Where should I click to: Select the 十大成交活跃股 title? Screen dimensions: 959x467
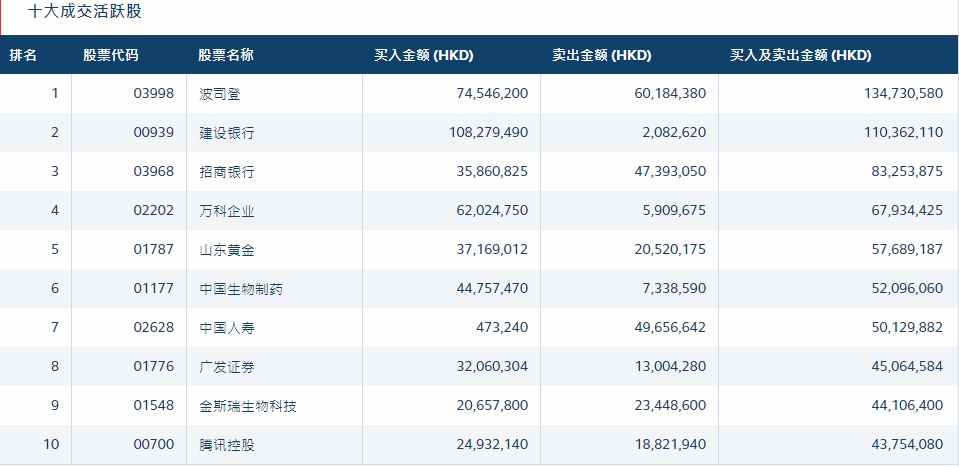tap(85, 11)
